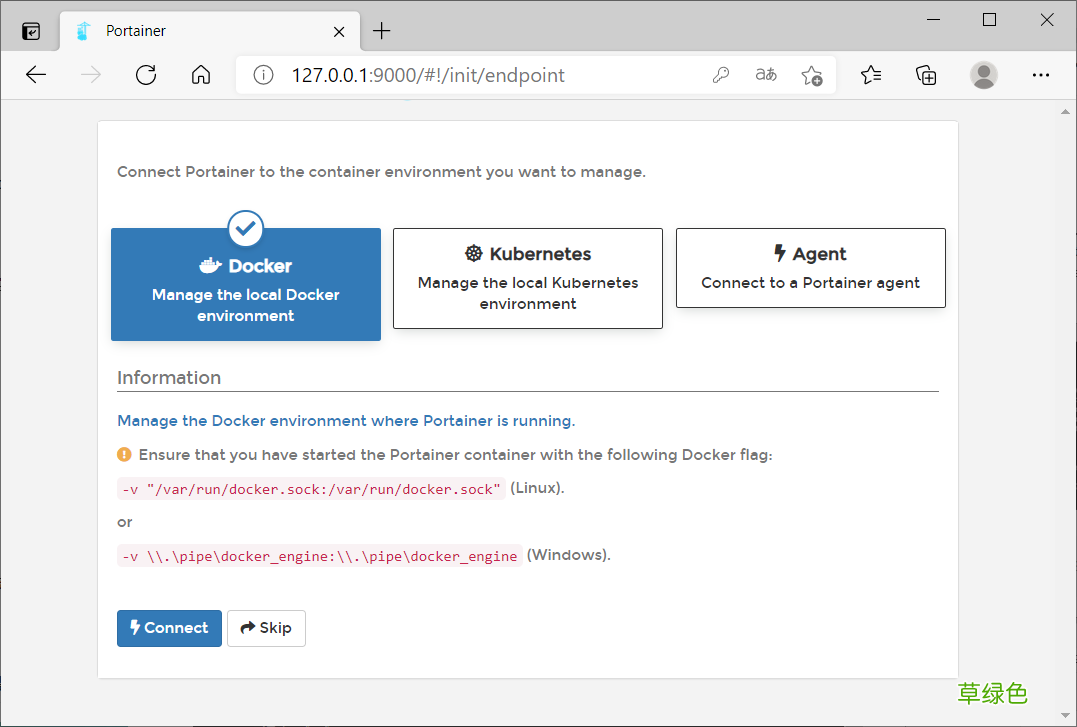
Task: Open a new browser tab
Action: tap(381, 30)
